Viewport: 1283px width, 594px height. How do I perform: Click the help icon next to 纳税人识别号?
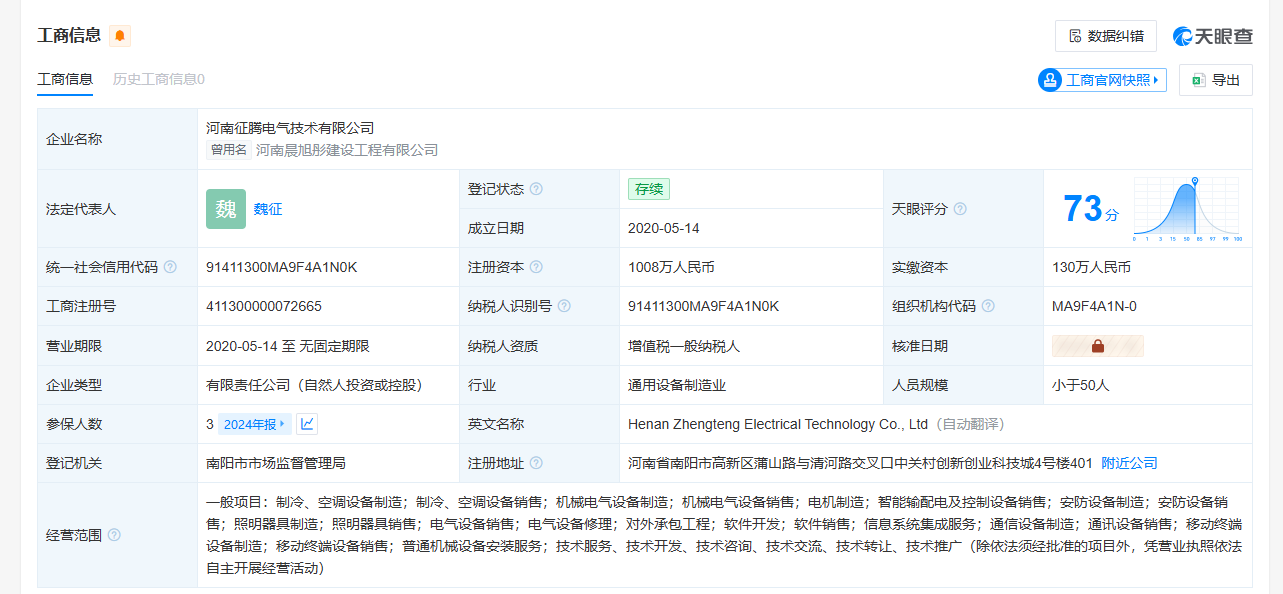(x=564, y=306)
